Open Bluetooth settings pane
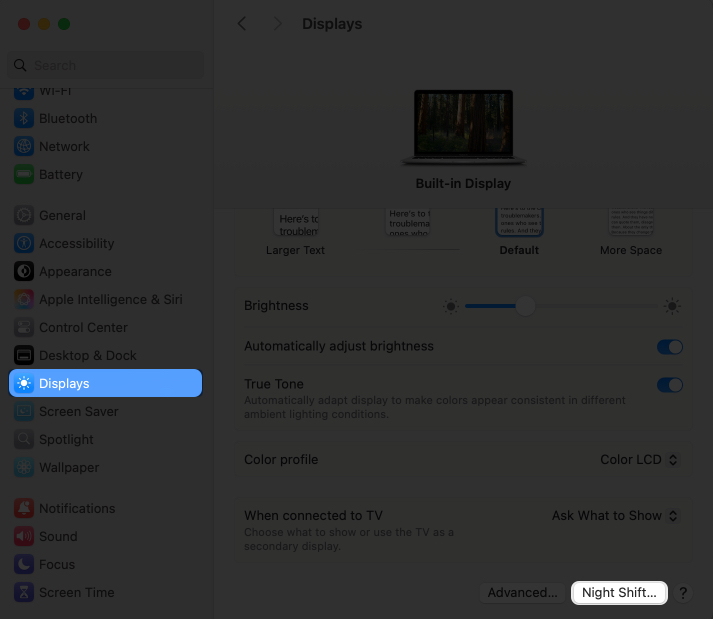The height and width of the screenshot is (619, 713). tap(105, 118)
